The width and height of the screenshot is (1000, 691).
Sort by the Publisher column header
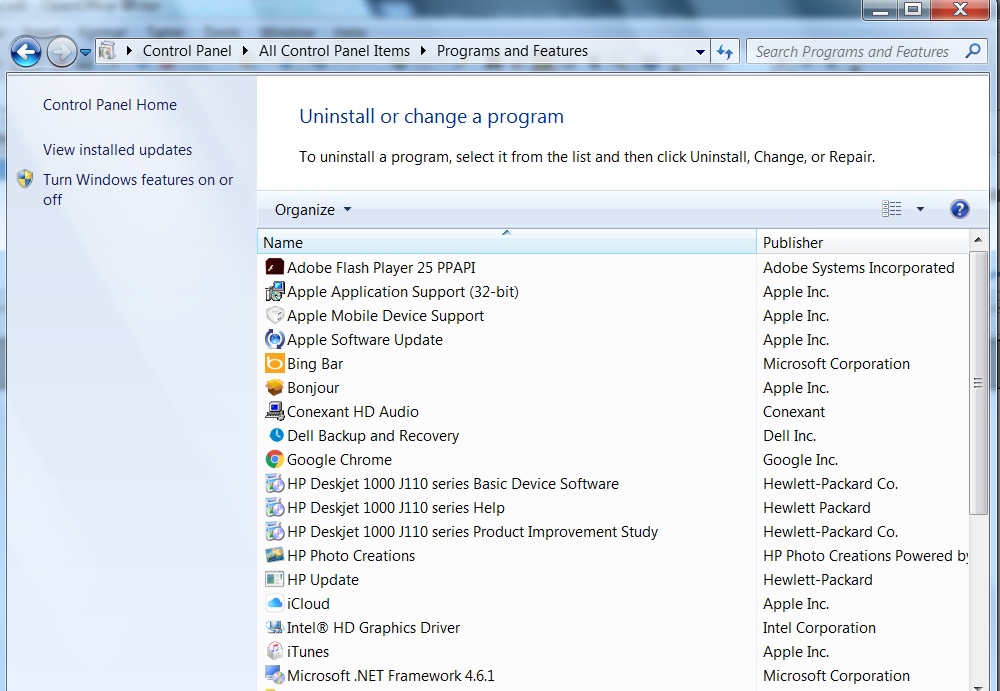tap(862, 242)
